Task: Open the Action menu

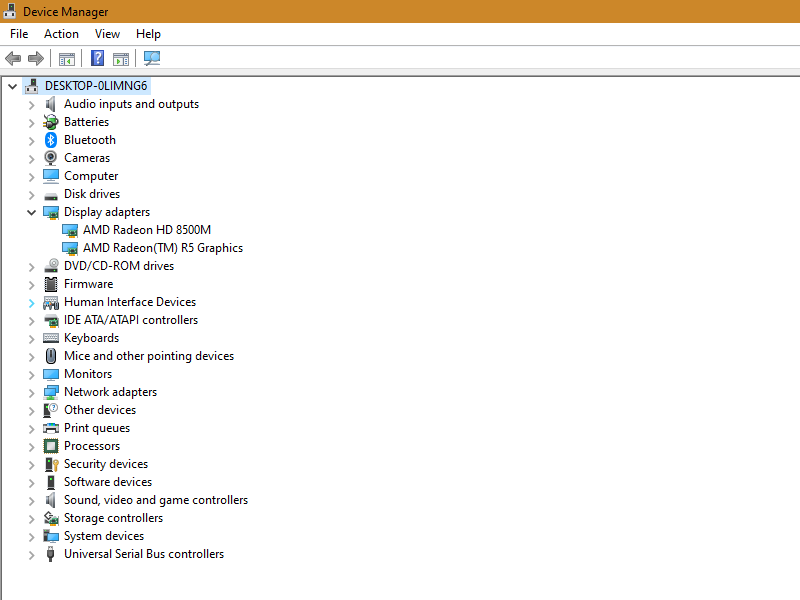Action: coord(61,34)
